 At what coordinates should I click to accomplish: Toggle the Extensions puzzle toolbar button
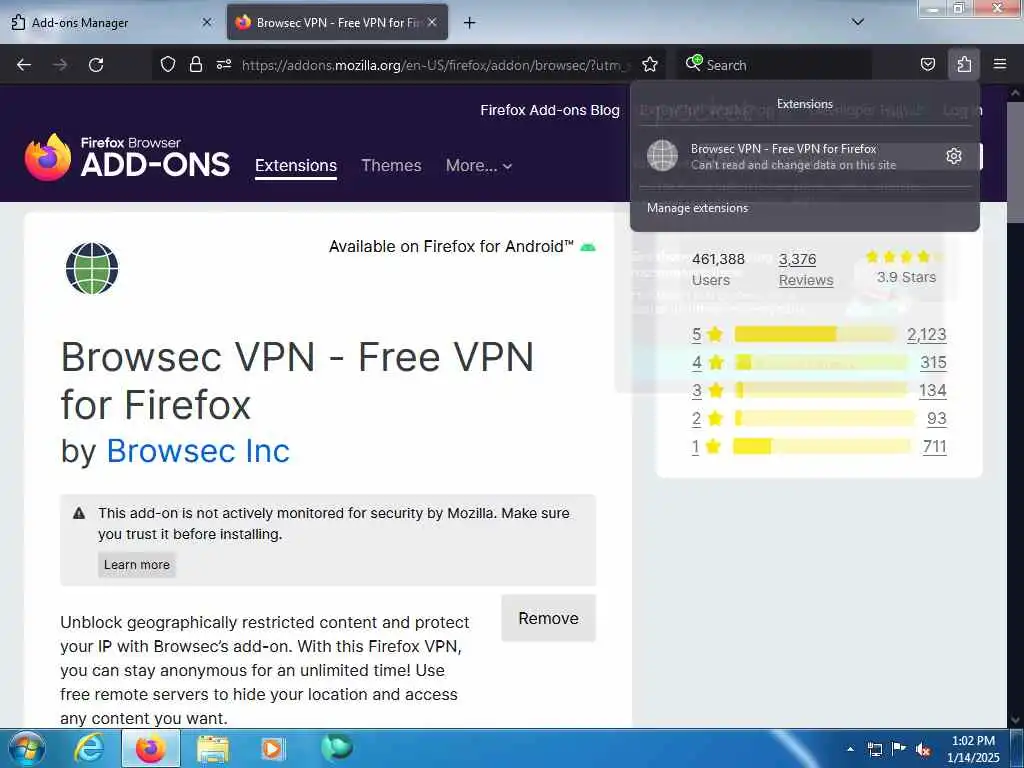coord(964,64)
